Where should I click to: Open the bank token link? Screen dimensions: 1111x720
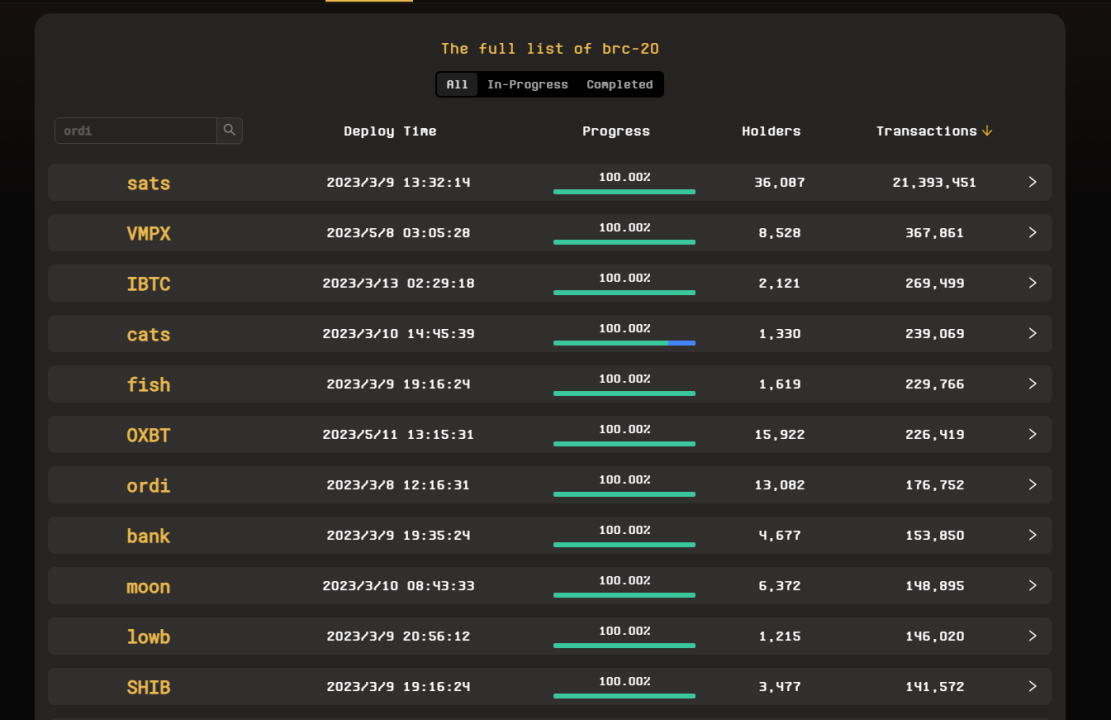(148, 536)
